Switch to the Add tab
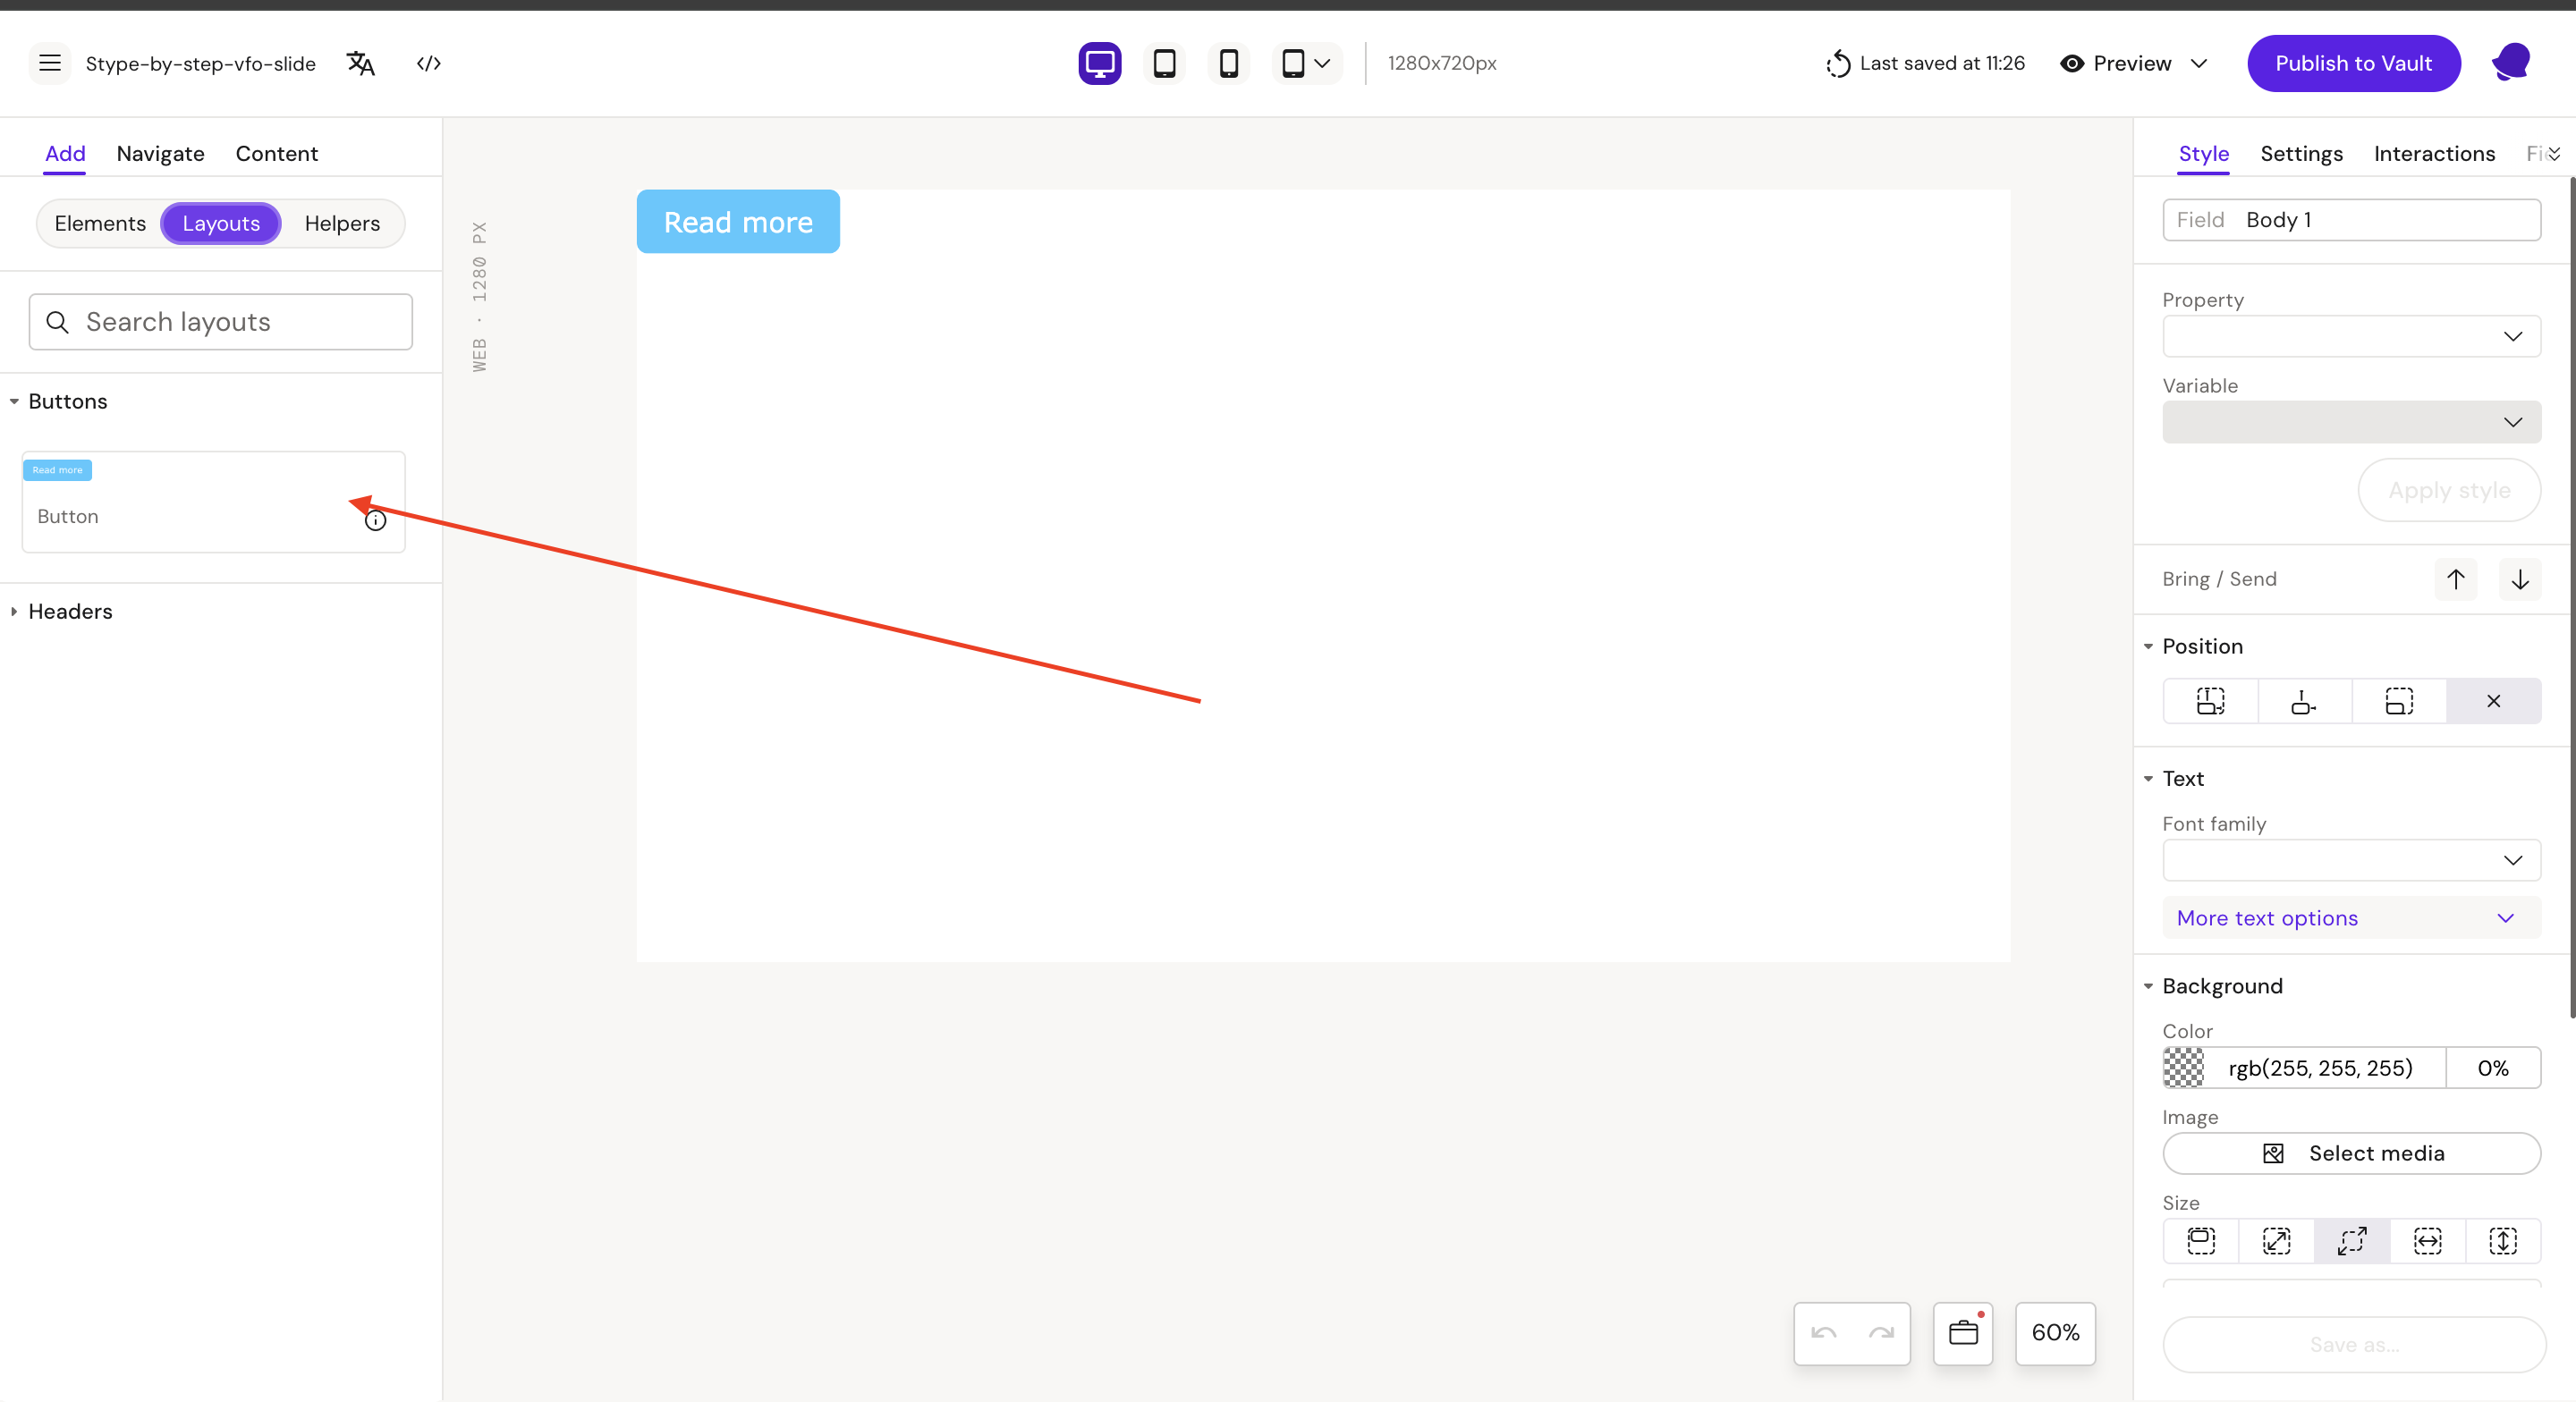This screenshot has height=1402, width=2576. click(x=65, y=154)
